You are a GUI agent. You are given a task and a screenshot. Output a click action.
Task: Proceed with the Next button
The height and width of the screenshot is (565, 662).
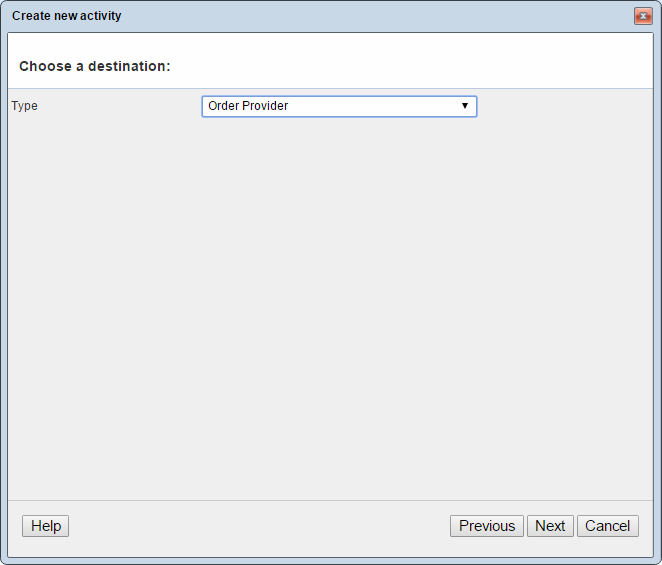pos(550,526)
